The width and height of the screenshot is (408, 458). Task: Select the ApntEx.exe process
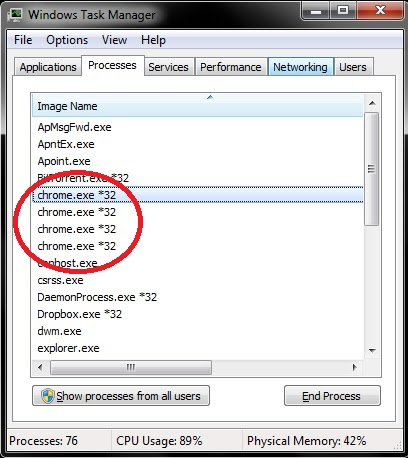pos(198,144)
